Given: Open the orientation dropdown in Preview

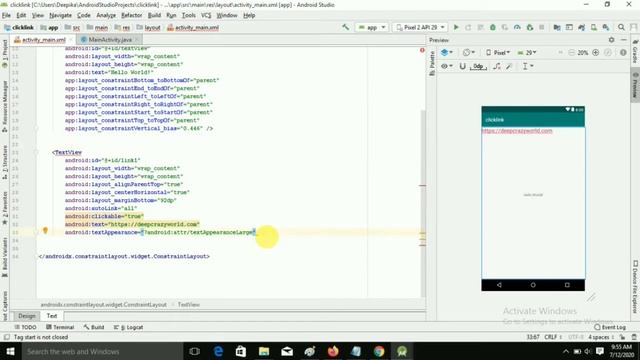Looking at the screenshot, I should [x=469, y=53].
